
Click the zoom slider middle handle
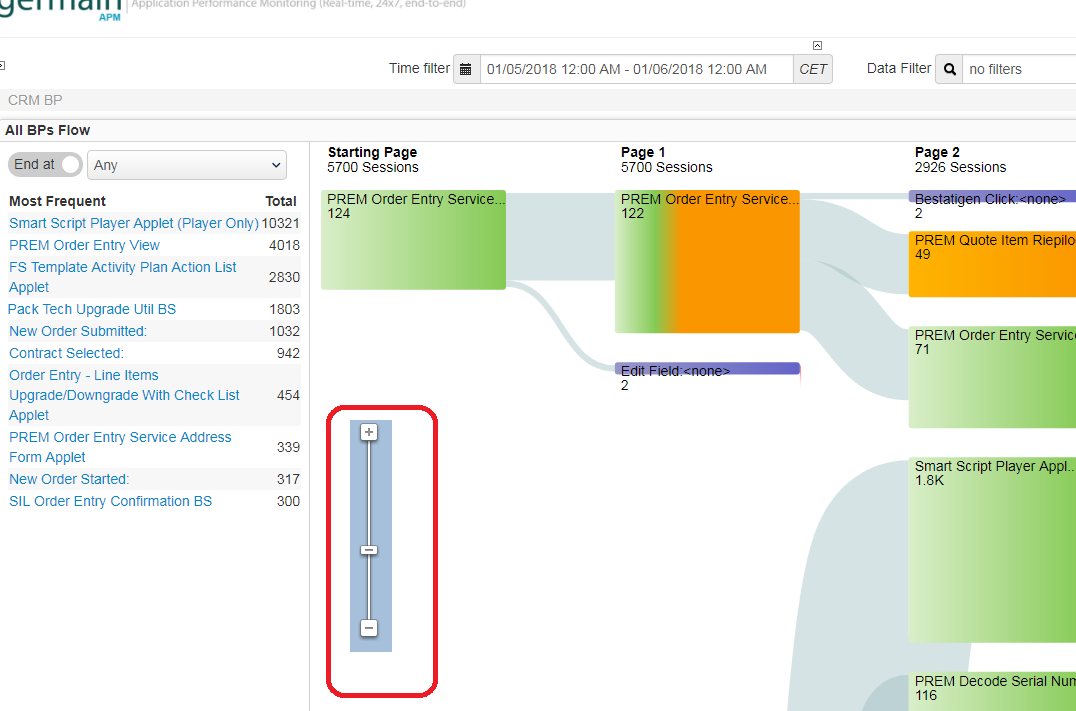click(370, 550)
